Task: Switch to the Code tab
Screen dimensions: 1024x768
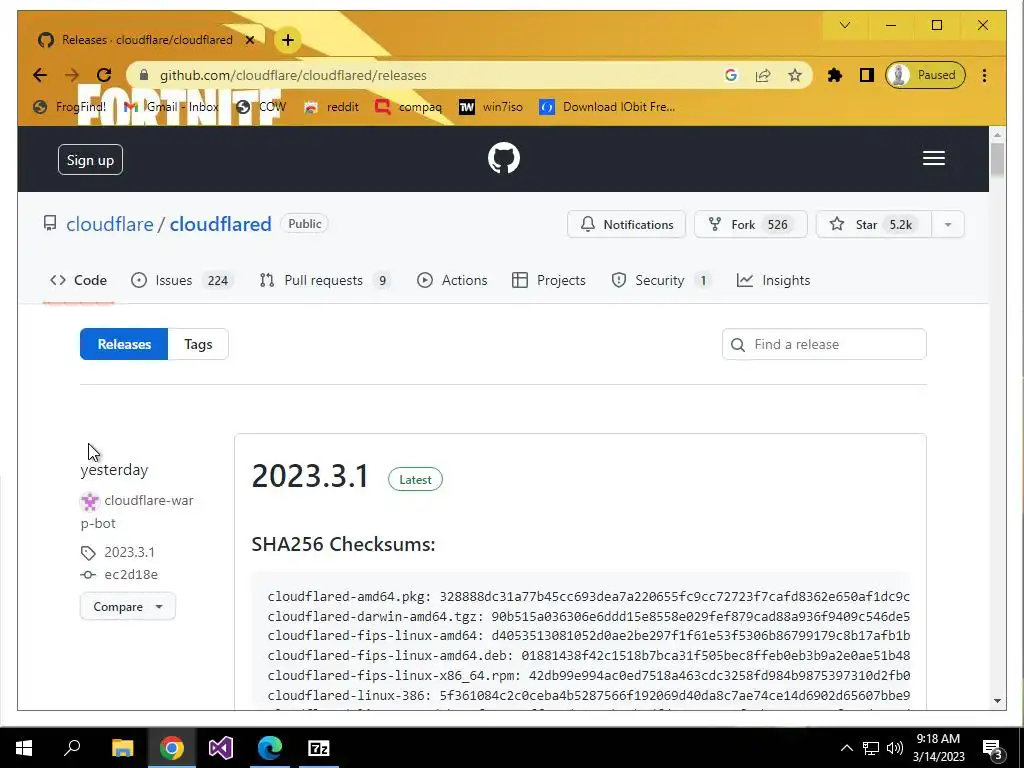Action: (x=78, y=280)
